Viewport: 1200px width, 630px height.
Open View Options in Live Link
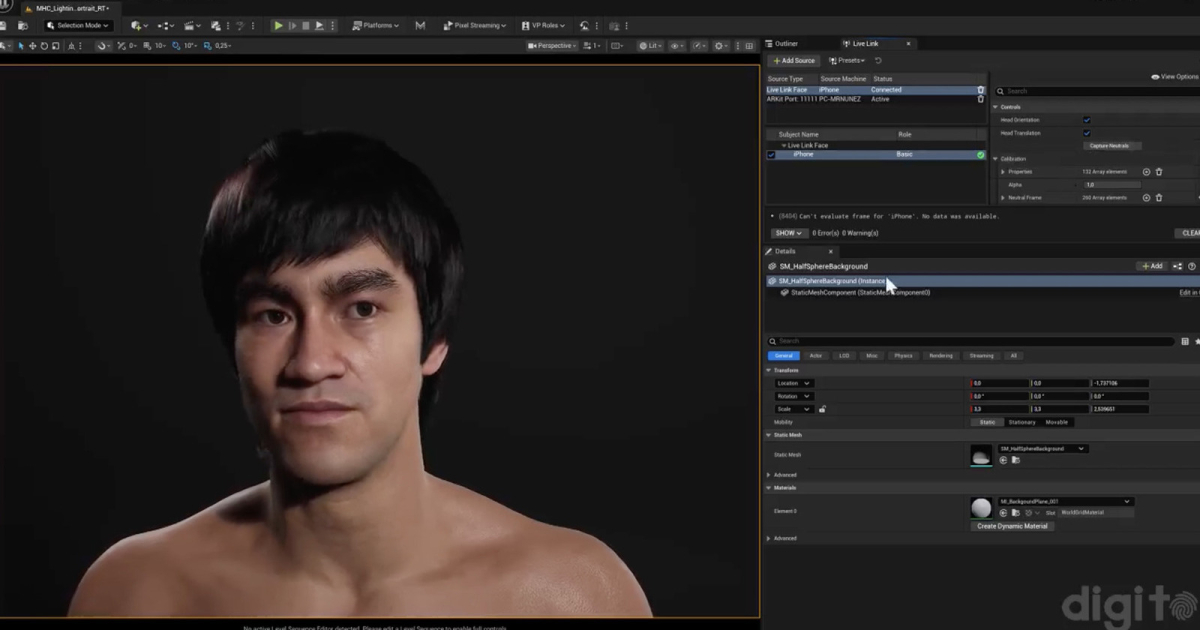coord(1174,77)
